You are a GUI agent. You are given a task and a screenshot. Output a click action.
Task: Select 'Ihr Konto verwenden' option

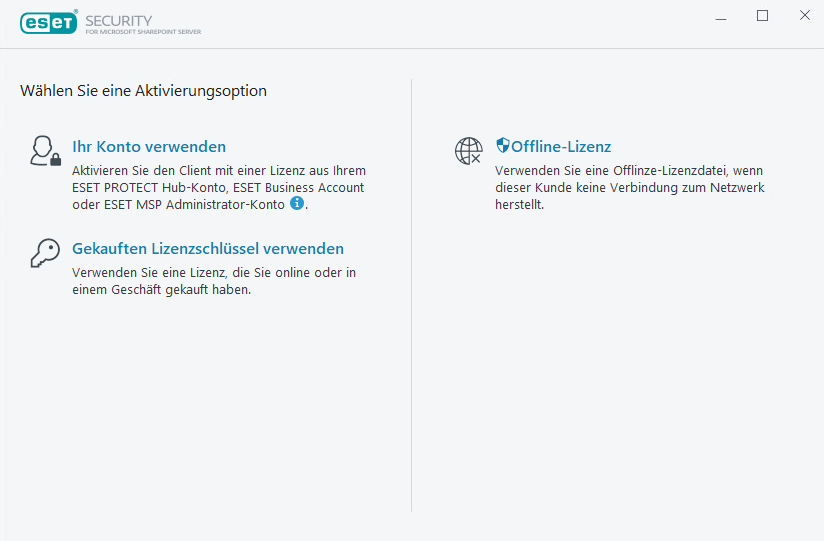pyautogui.click(x=149, y=147)
